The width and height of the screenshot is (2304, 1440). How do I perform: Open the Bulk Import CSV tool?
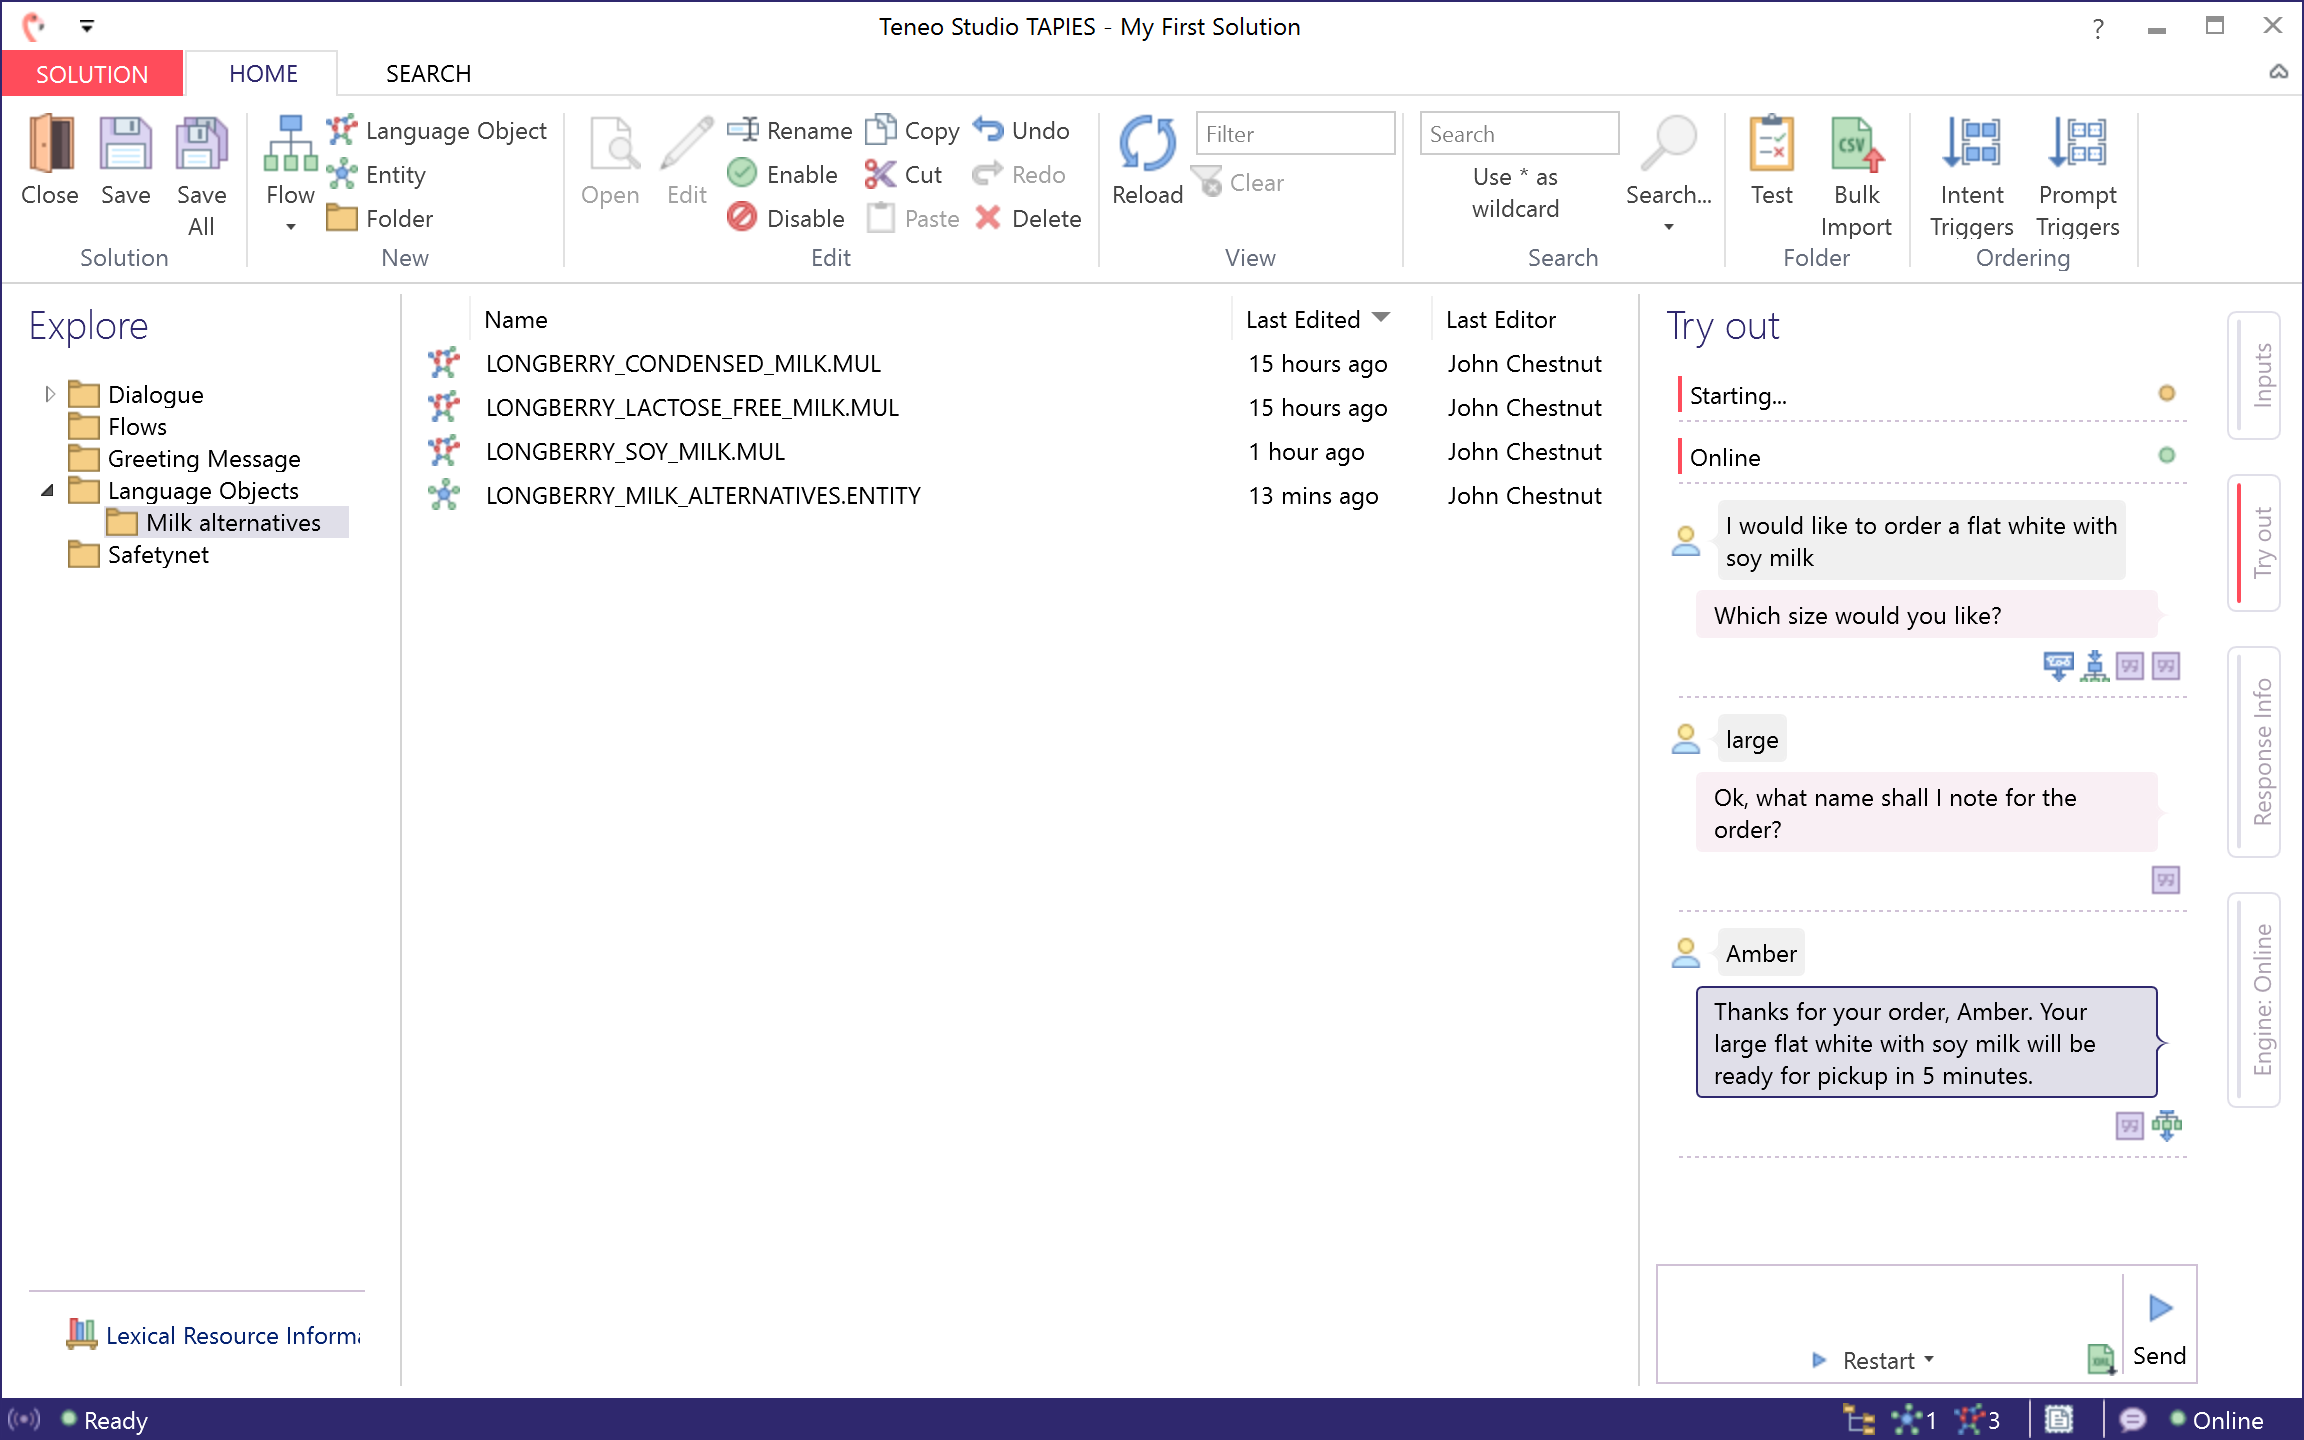pos(1855,145)
